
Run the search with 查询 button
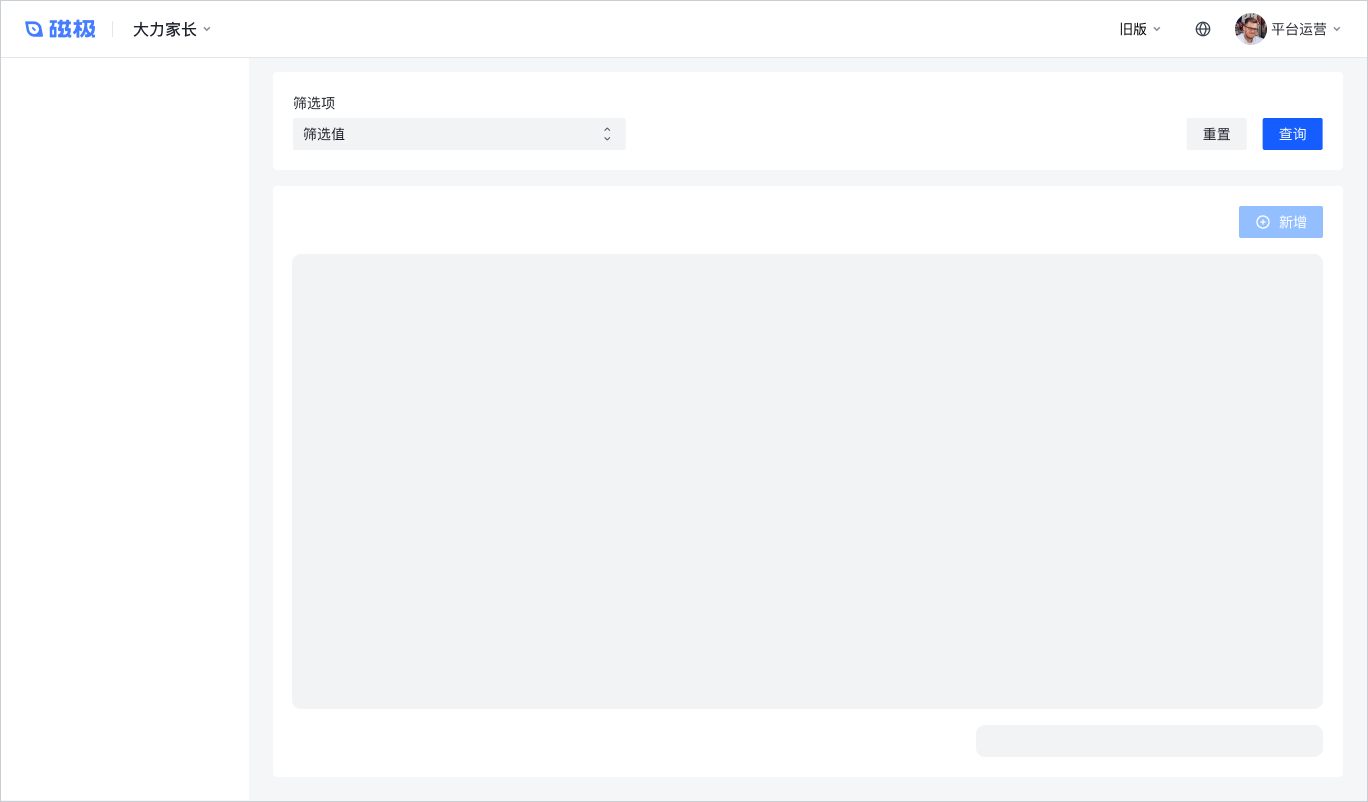1293,134
